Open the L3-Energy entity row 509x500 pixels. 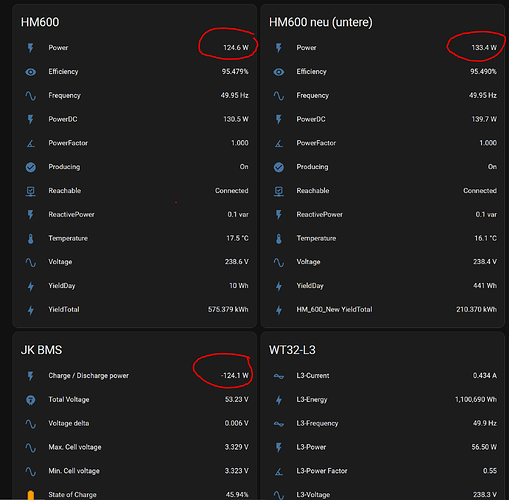[383, 400]
